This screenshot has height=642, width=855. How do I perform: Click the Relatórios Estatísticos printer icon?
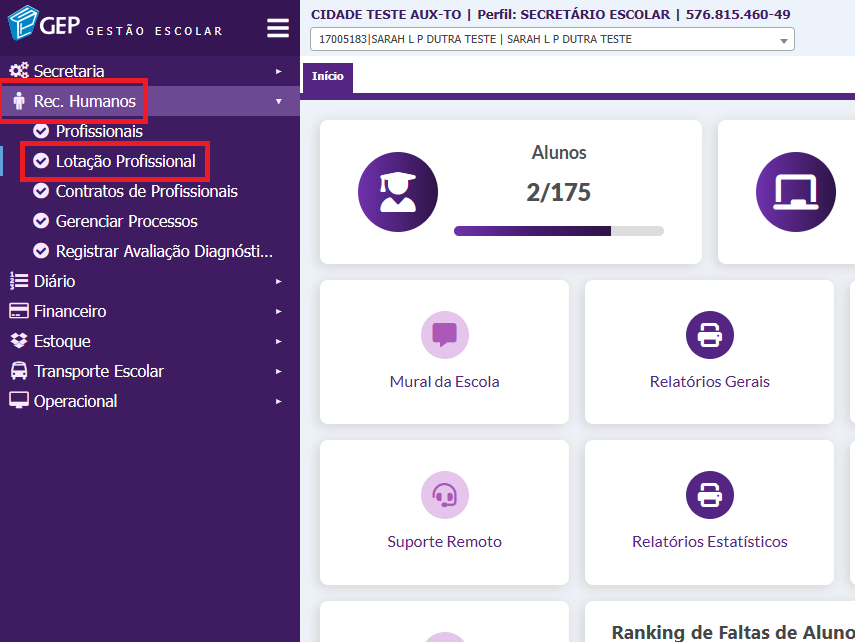click(x=709, y=495)
